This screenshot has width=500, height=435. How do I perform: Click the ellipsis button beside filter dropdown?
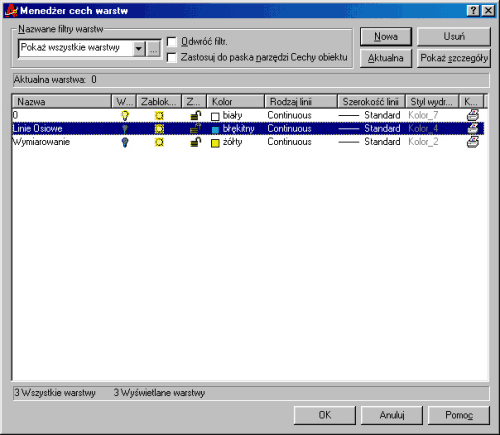pyautogui.click(x=153, y=49)
